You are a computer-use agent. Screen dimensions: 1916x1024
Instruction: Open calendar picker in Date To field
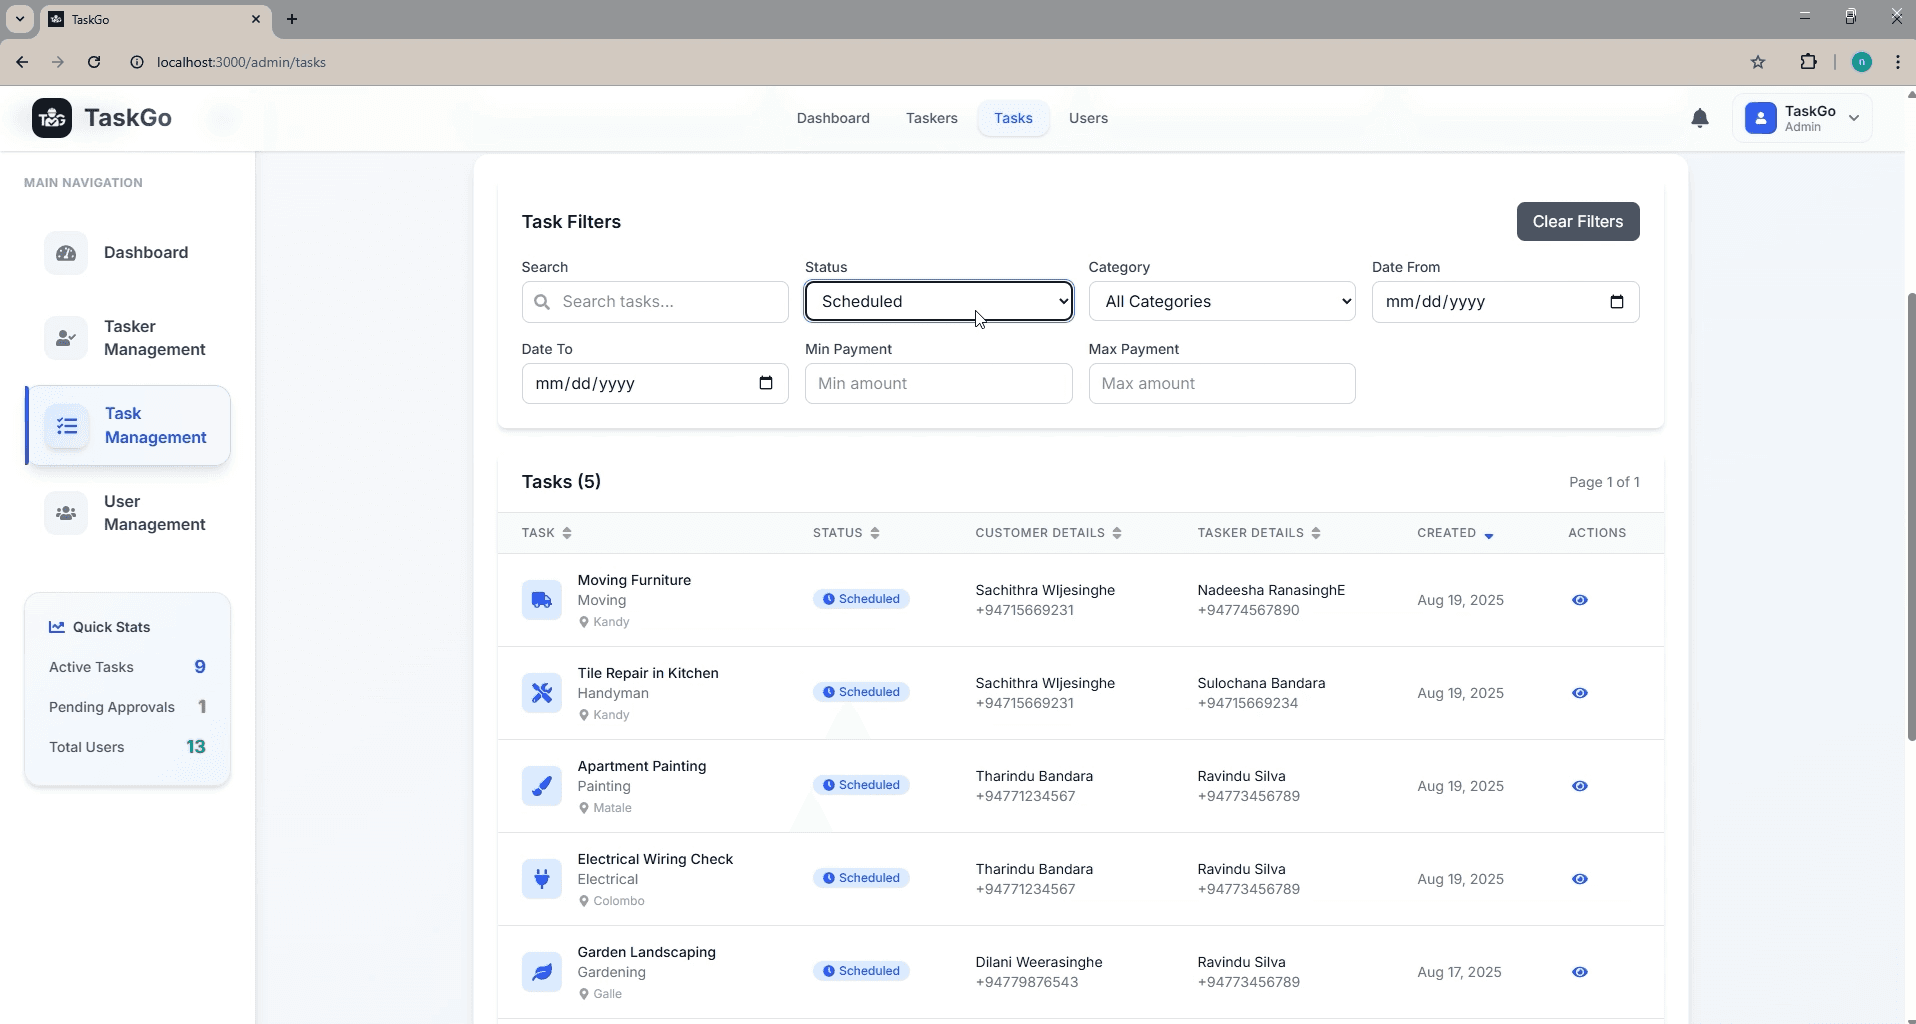coord(766,383)
